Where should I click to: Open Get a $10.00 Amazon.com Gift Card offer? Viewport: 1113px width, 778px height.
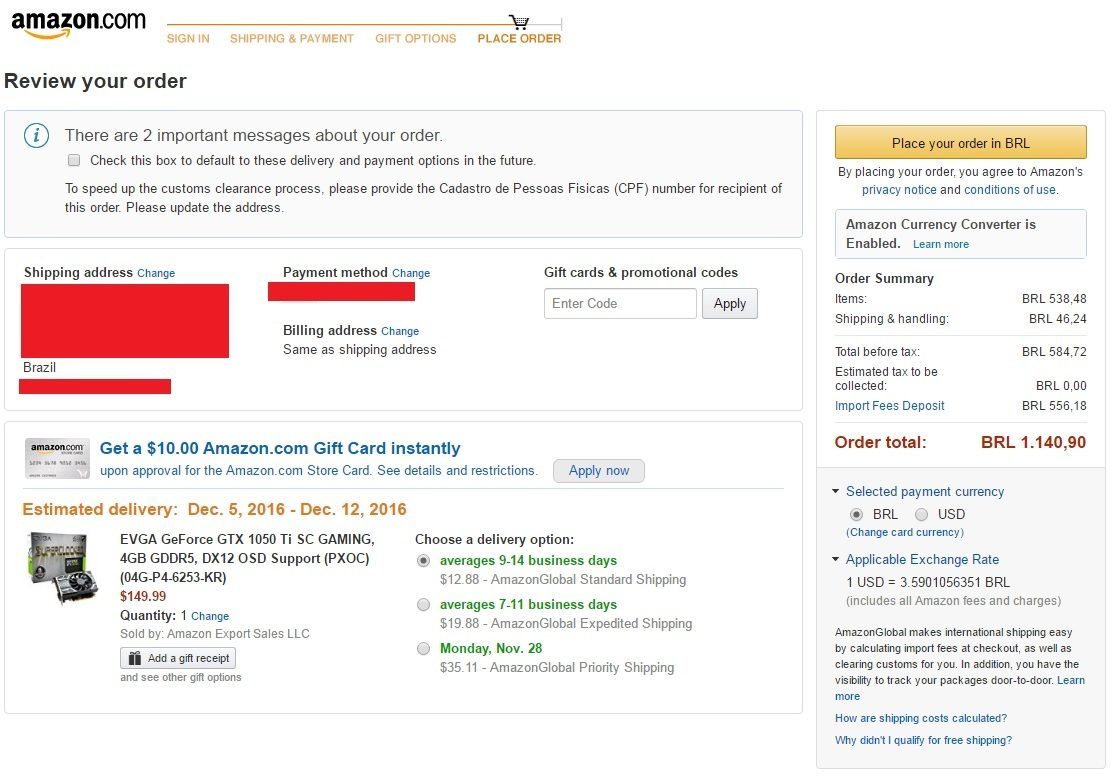pyautogui.click(x=280, y=448)
